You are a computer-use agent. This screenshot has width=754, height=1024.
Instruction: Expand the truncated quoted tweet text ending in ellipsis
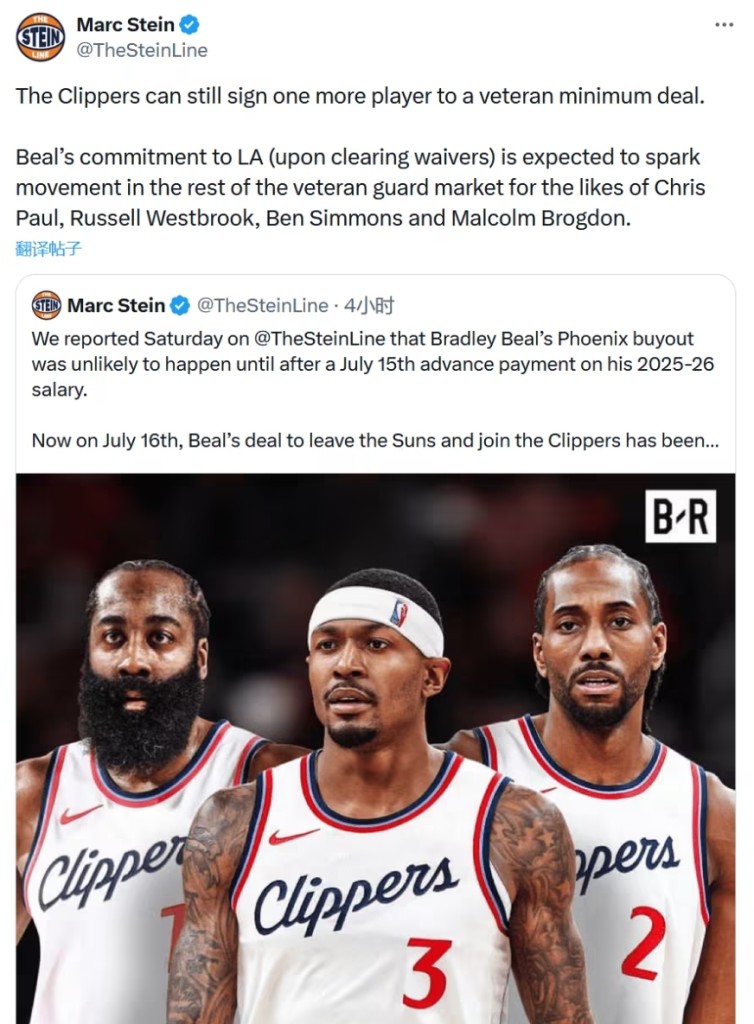pos(375,441)
